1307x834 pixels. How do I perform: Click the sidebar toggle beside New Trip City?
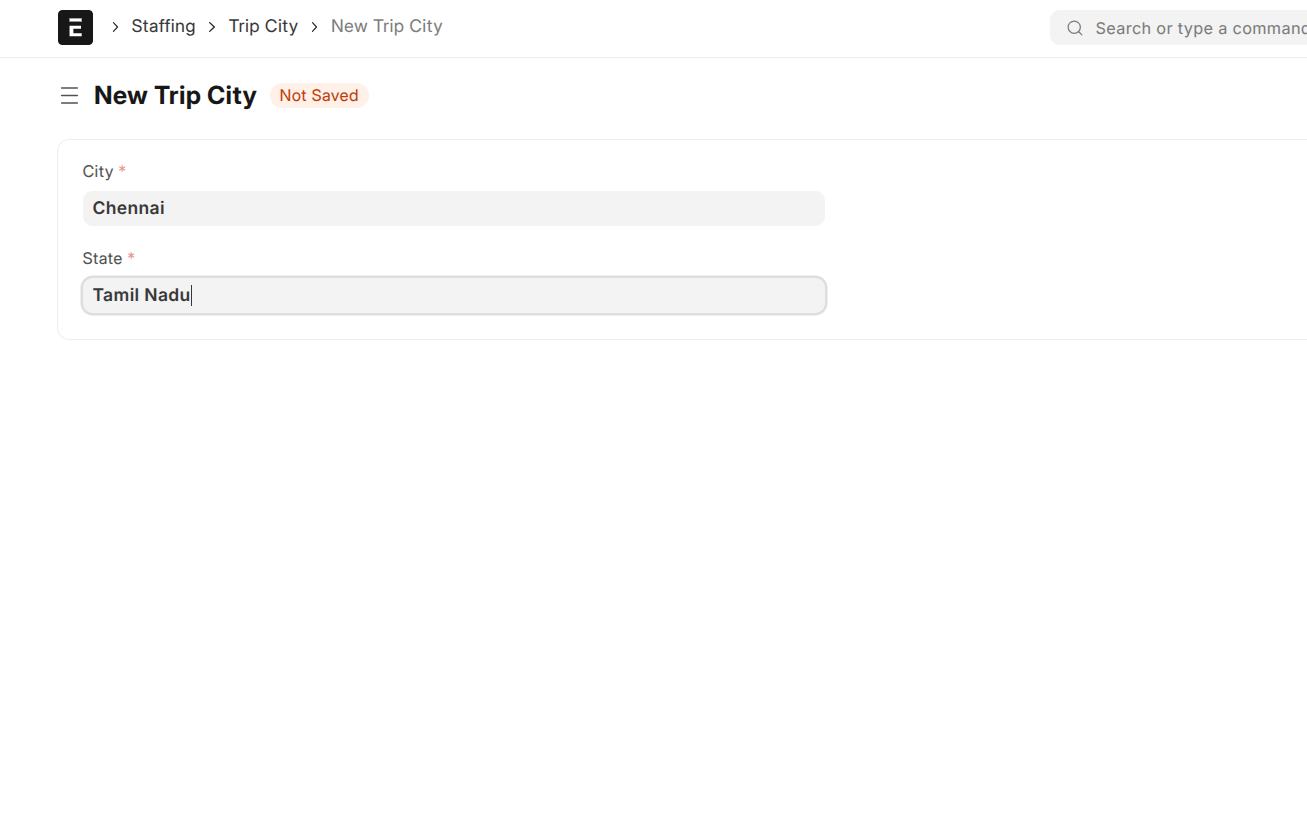(x=68, y=95)
